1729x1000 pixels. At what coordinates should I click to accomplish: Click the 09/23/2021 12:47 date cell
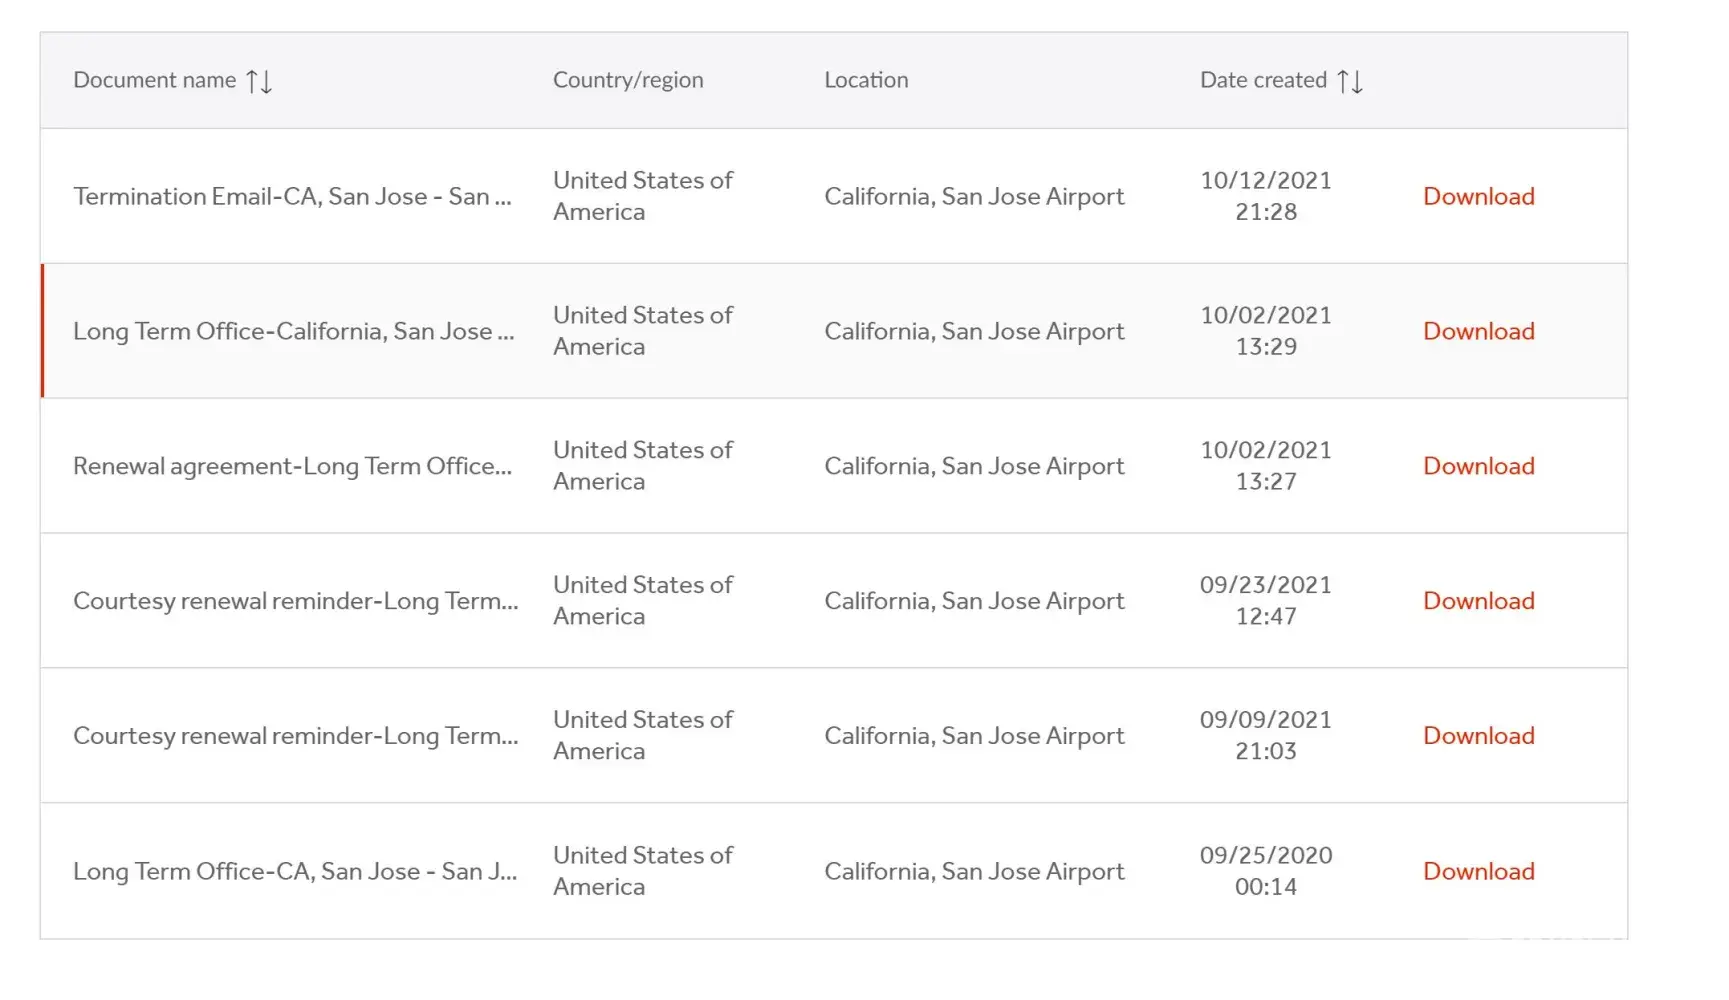(x=1266, y=601)
